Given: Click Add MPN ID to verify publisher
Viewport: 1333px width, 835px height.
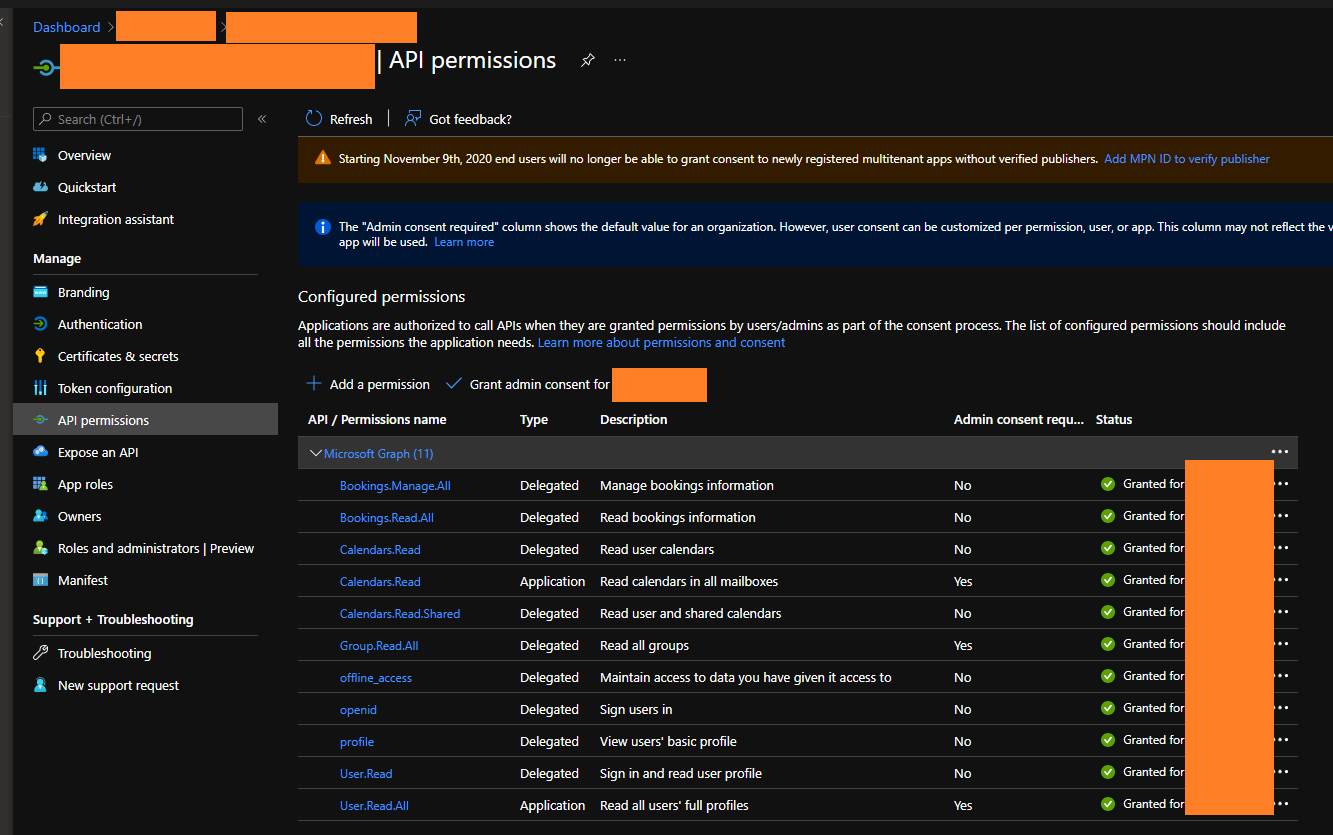Looking at the screenshot, I should click(x=1187, y=158).
